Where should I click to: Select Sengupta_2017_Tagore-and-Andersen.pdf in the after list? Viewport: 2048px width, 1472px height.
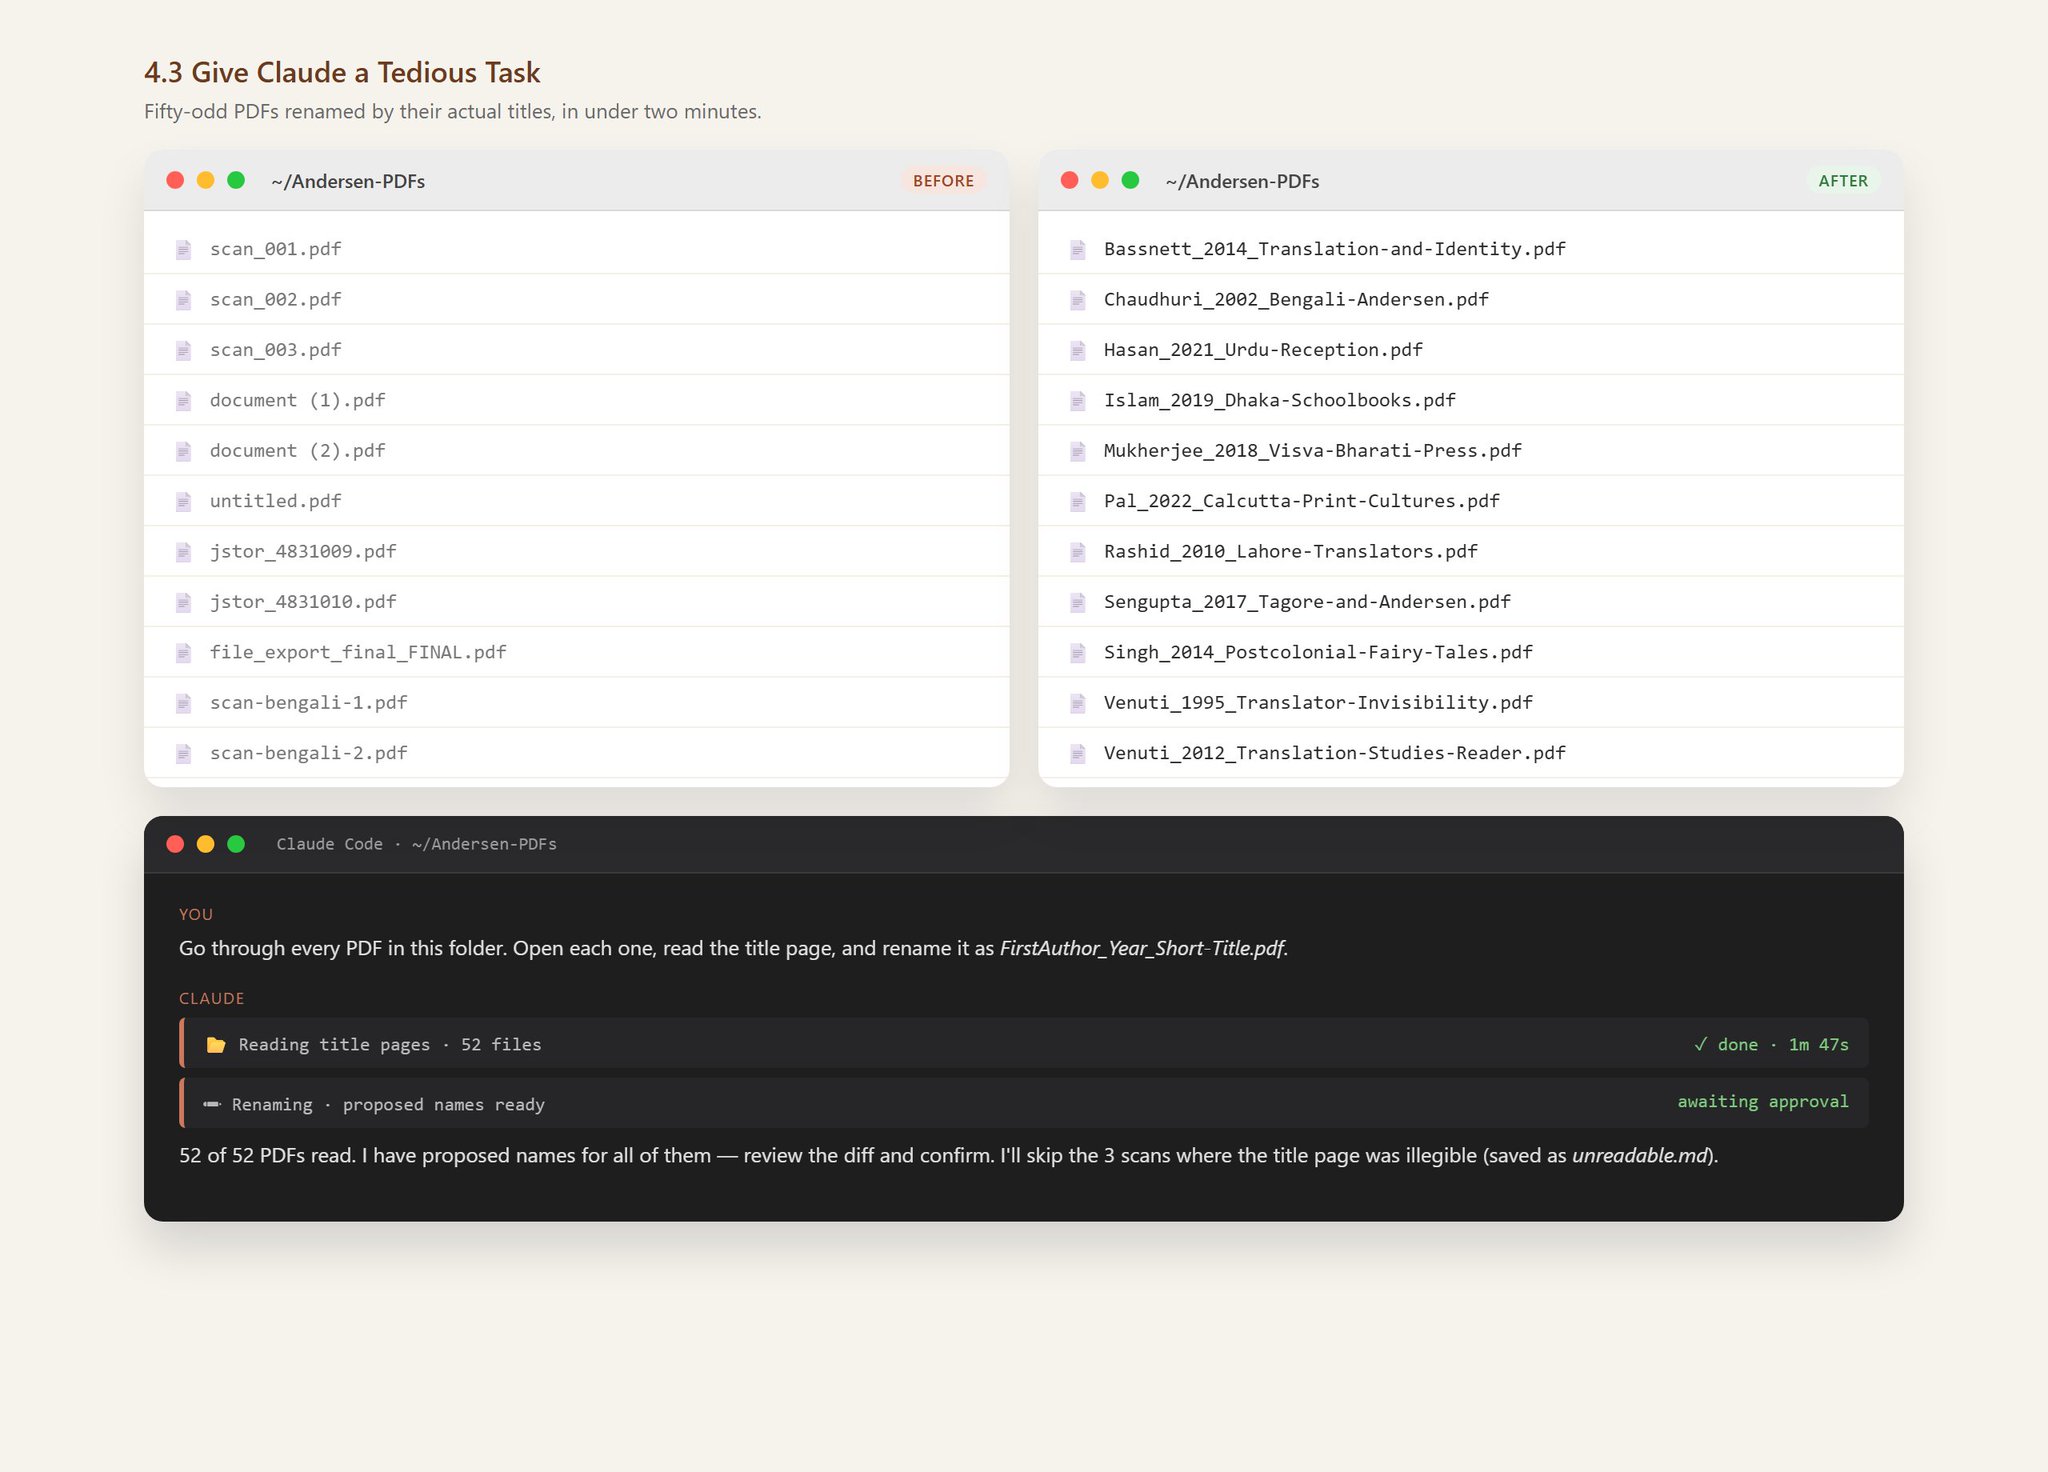[x=1470, y=602]
